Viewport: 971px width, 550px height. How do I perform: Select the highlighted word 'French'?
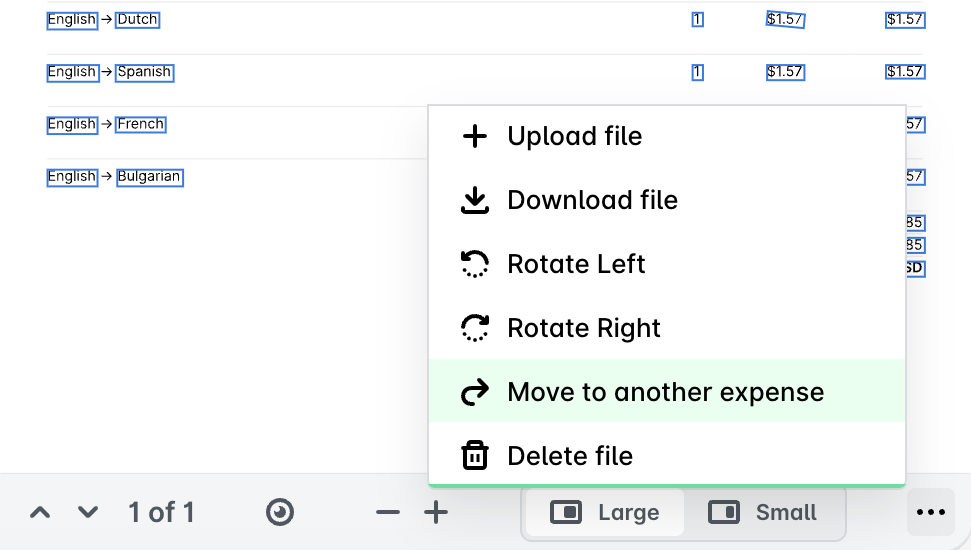(x=141, y=124)
